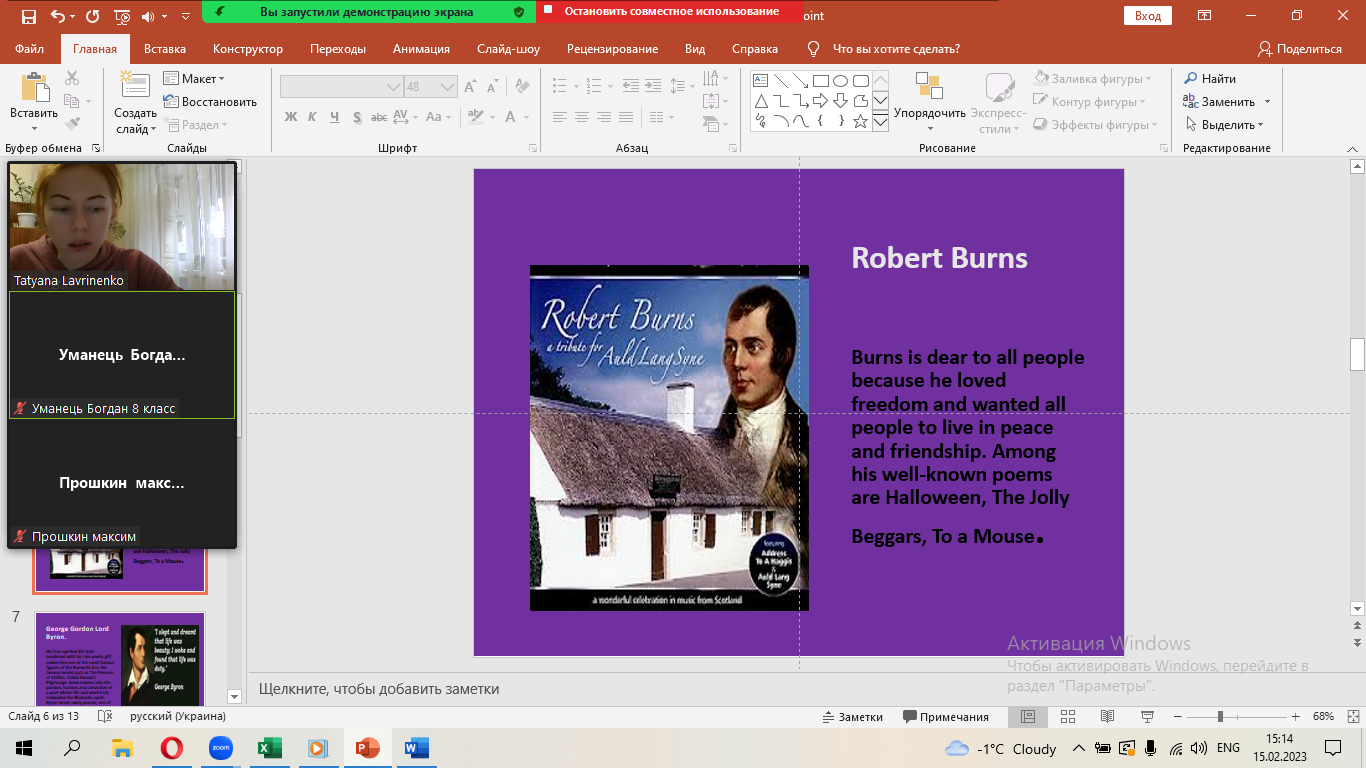Open the Макет layout dropdown
1366x768 pixels.
pyautogui.click(x=195, y=78)
